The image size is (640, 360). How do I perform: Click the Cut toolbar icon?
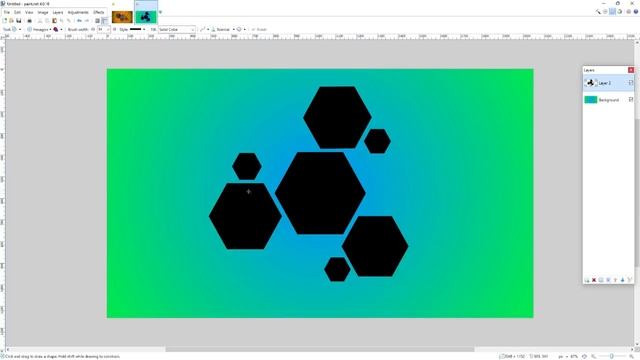click(40, 20)
